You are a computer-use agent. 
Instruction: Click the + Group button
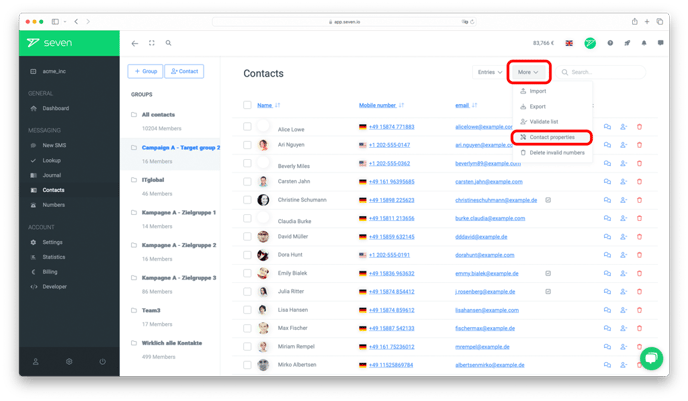click(x=145, y=71)
